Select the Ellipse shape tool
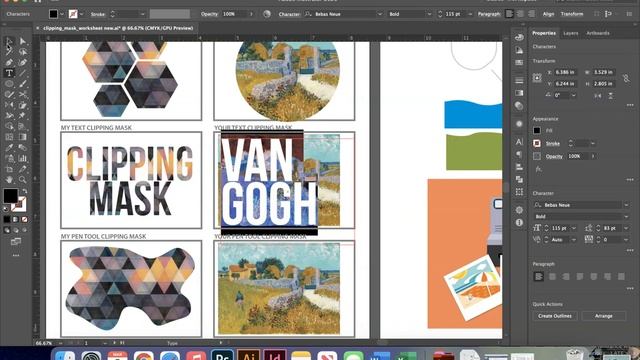This screenshot has height=360, width=640. pos(9,84)
